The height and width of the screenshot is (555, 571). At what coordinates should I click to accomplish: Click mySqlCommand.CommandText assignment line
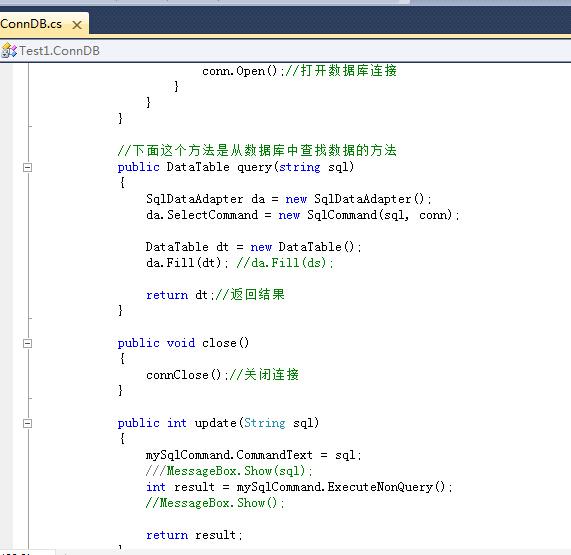point(253,455)
